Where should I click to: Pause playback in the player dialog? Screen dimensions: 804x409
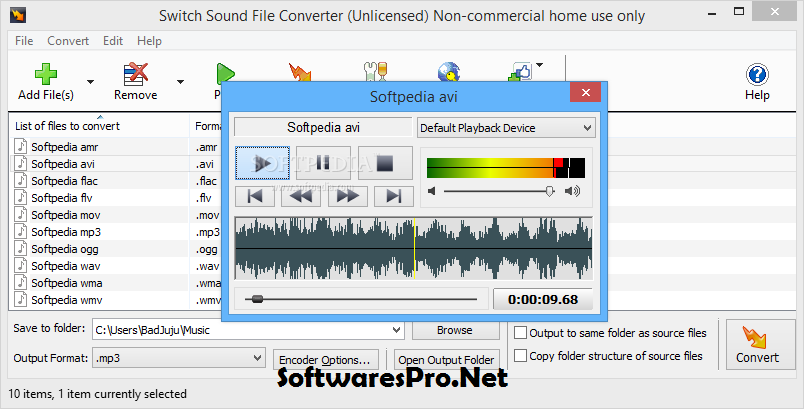(x=324, y=163)
